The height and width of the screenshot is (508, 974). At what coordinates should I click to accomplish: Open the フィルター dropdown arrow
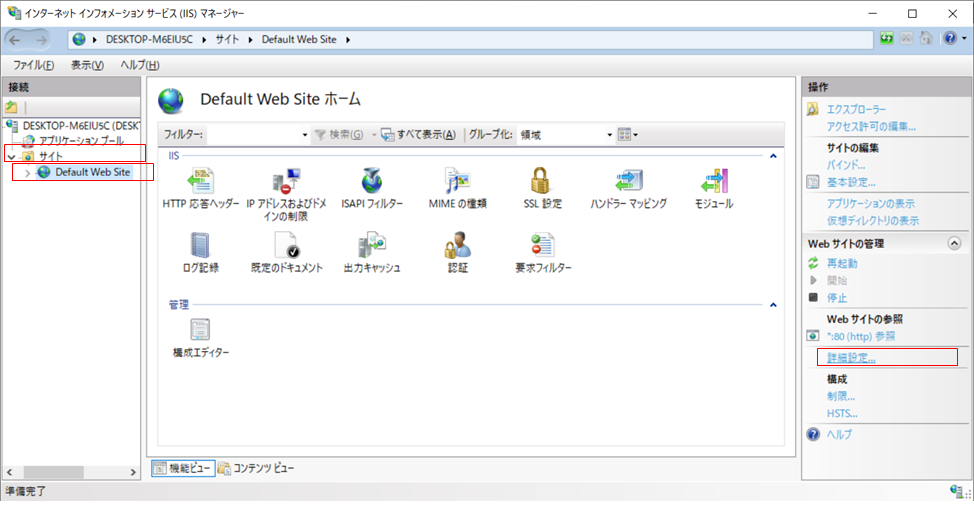click(x=304, y=135)
